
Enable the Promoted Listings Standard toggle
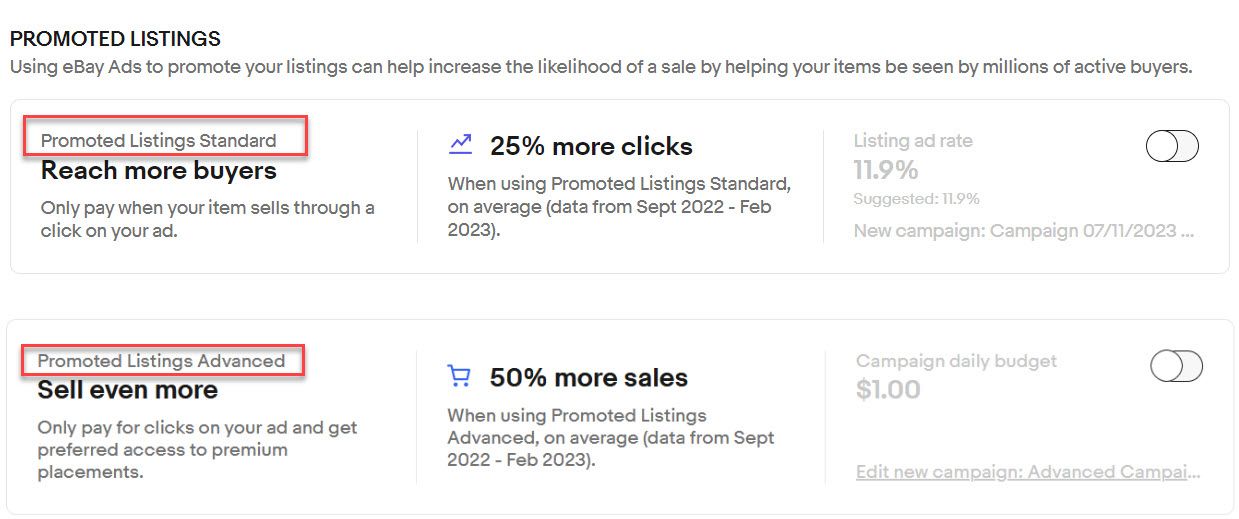coord(1172,147)
